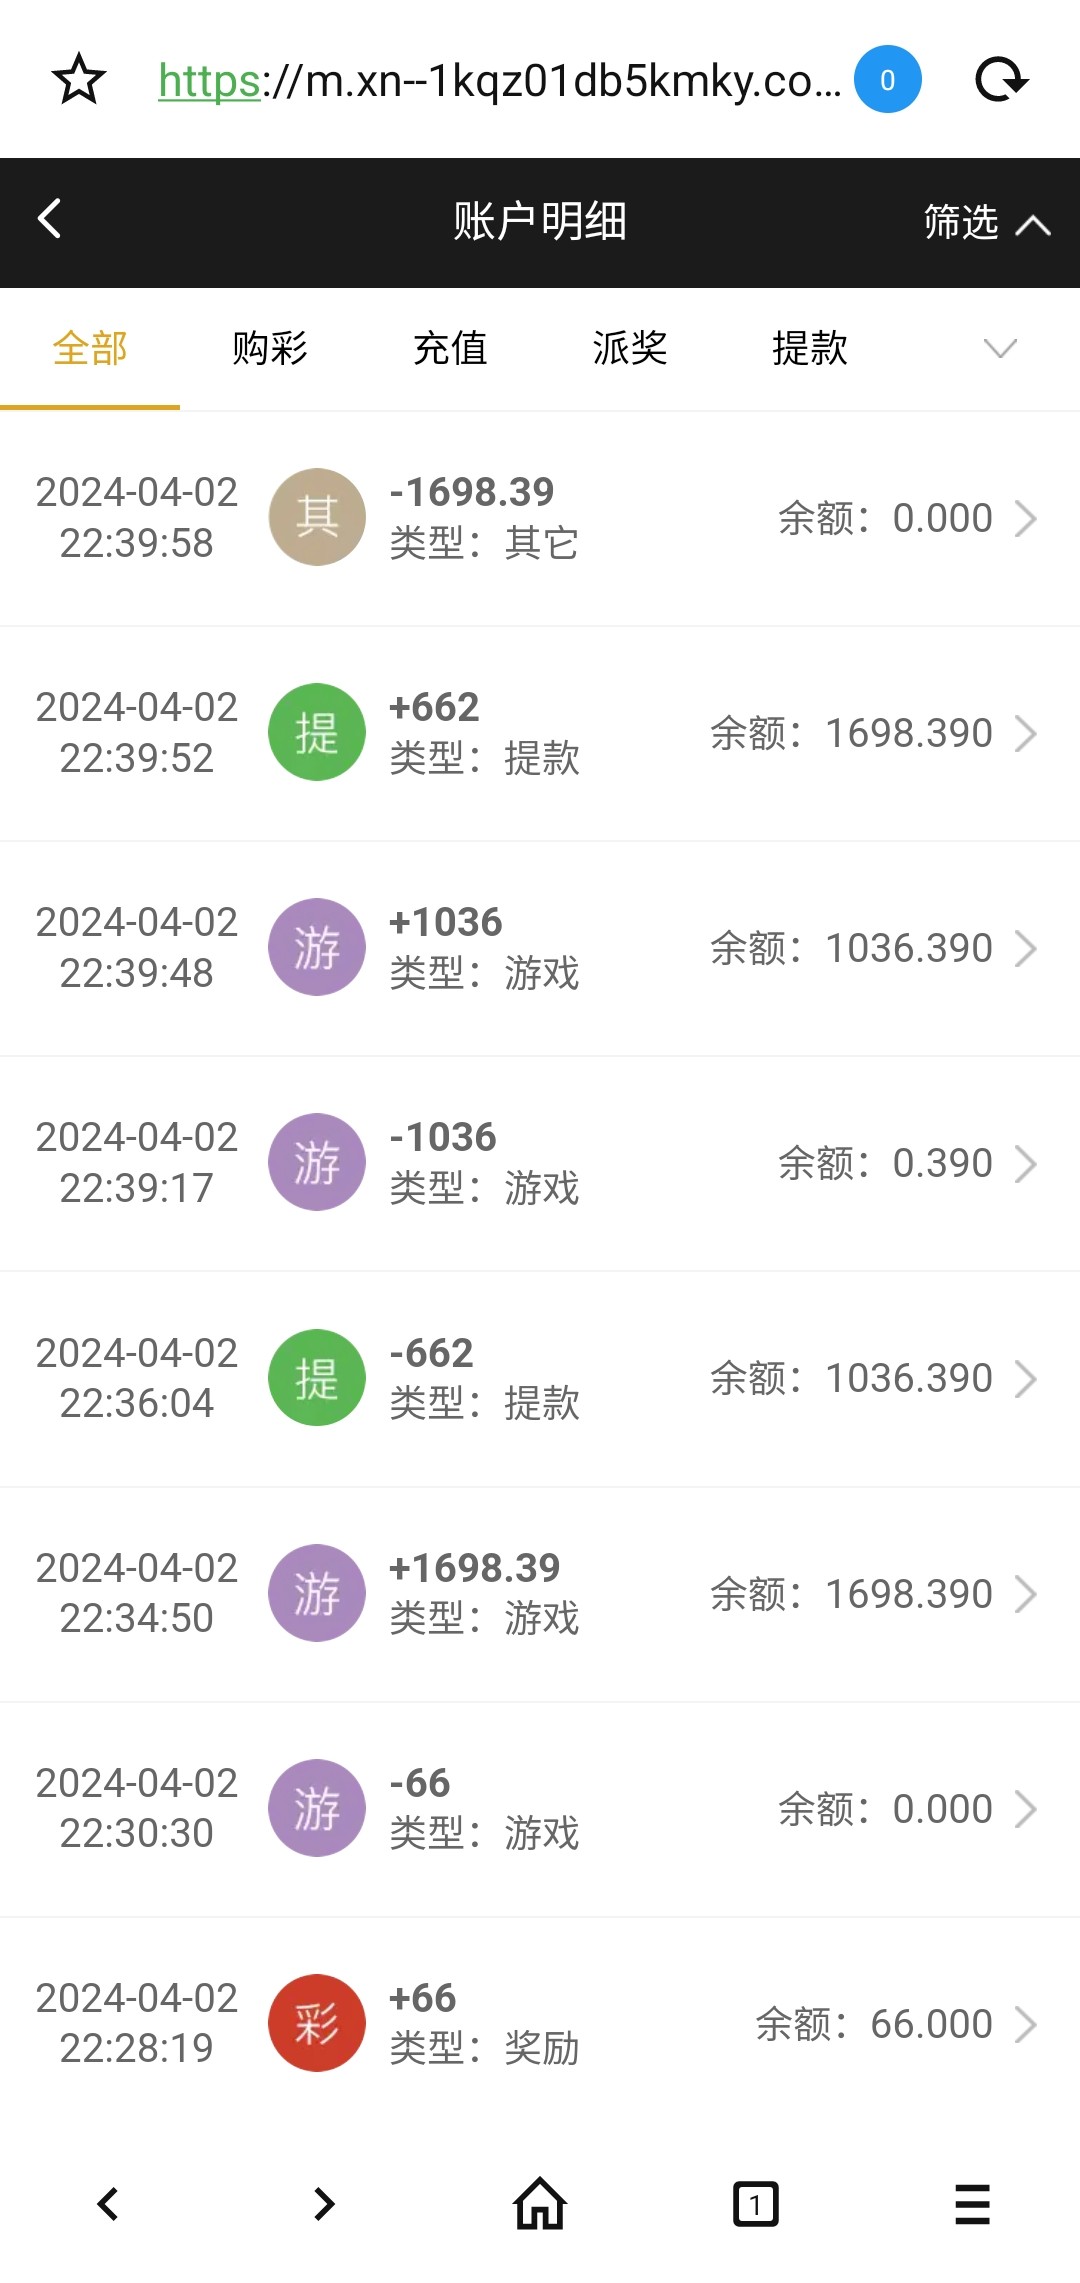Select the 提款 tab
This screenshot has height=2283, width=1080.
coord(810,348)
